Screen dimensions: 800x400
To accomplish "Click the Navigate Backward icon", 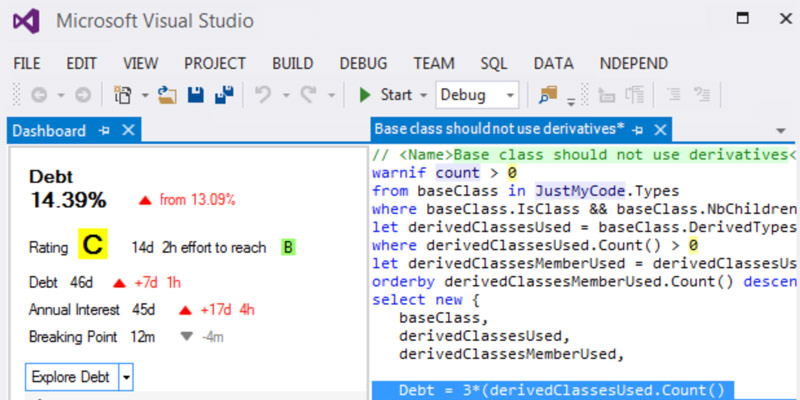I will (39, 95).
